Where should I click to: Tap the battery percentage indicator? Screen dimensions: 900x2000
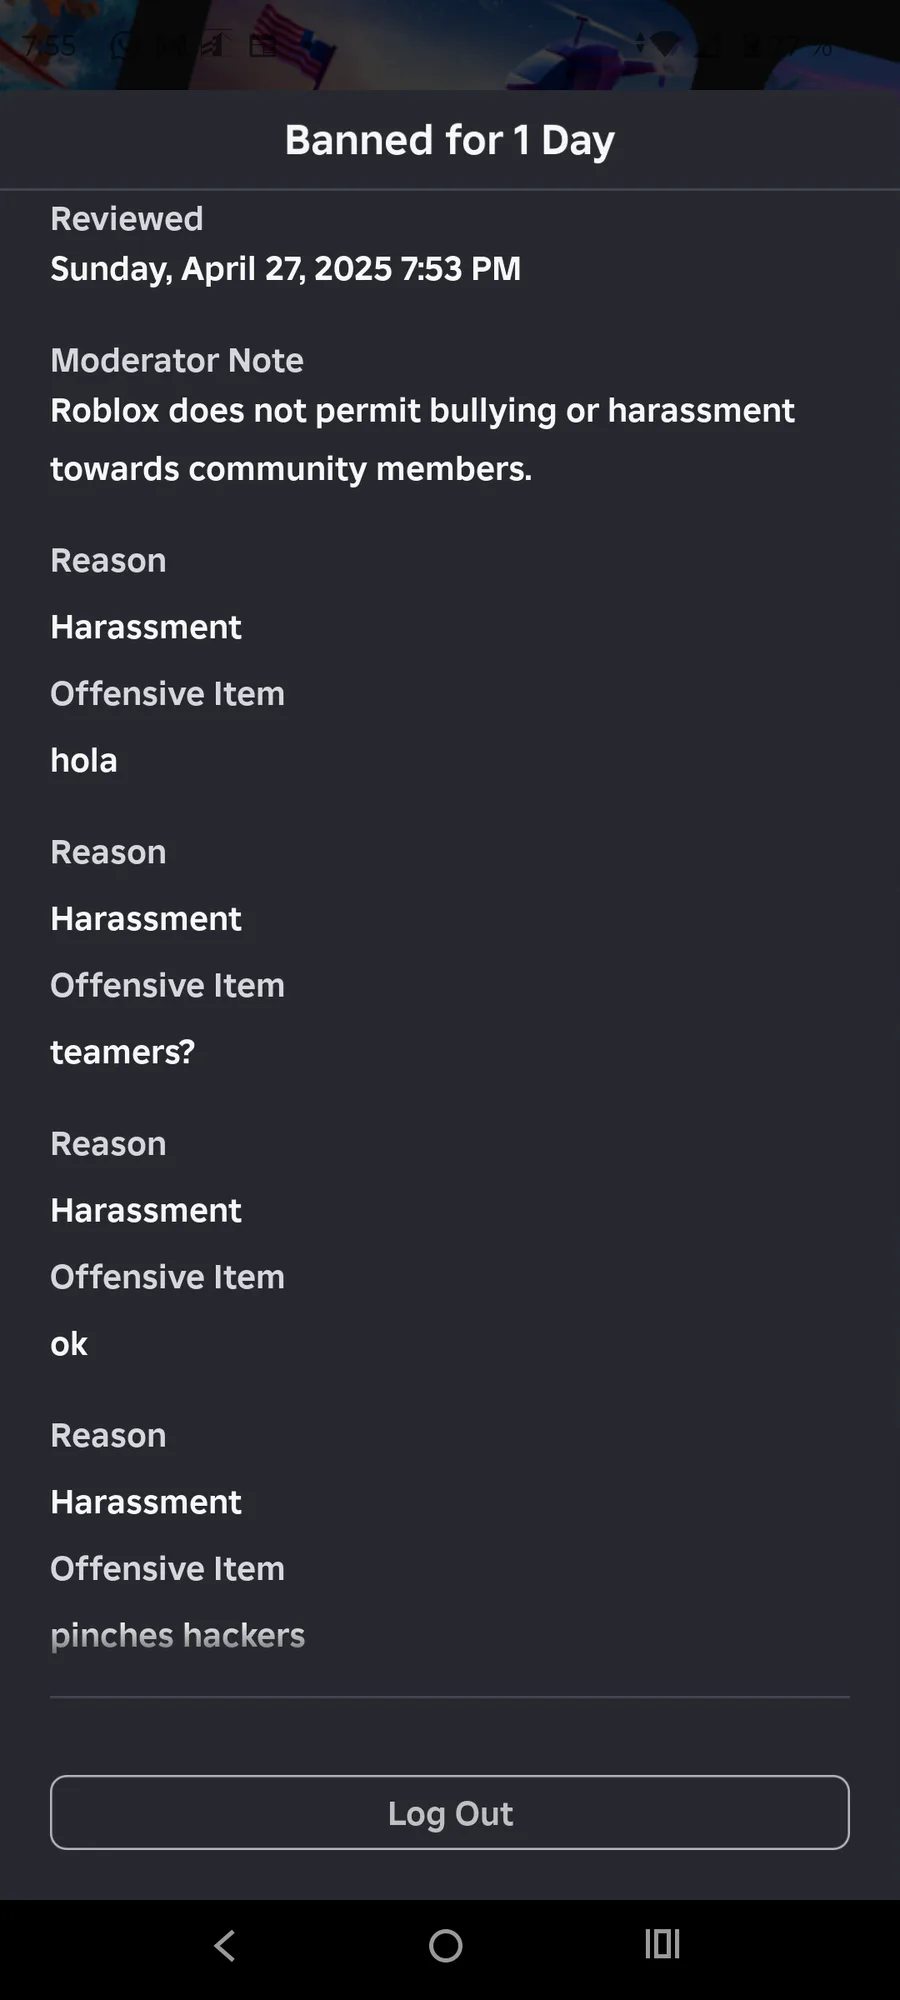point(795,46)
